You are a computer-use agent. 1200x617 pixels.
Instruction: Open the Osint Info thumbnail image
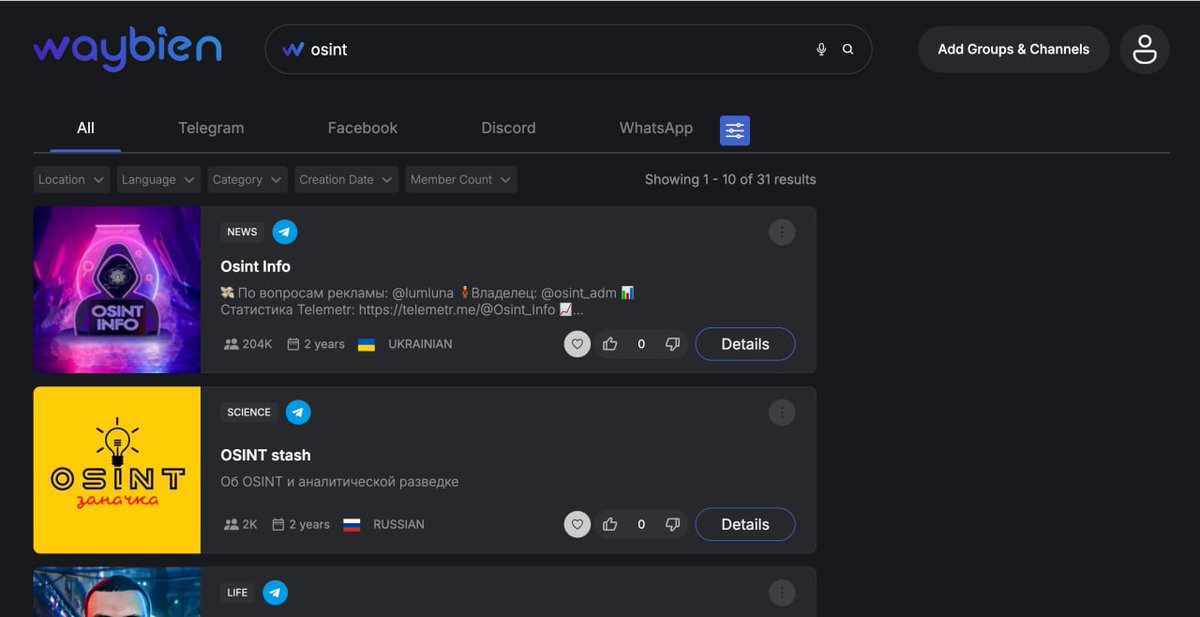pos(117,290)
